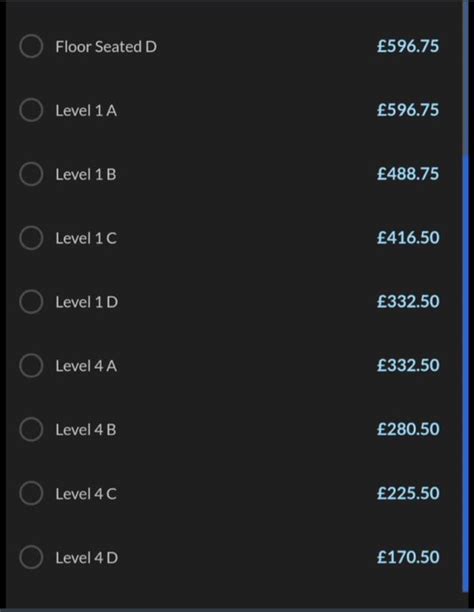Select the Level 1 D radio button
The image size is (474, 612).
pyautogui.click(x=31, y=302)
